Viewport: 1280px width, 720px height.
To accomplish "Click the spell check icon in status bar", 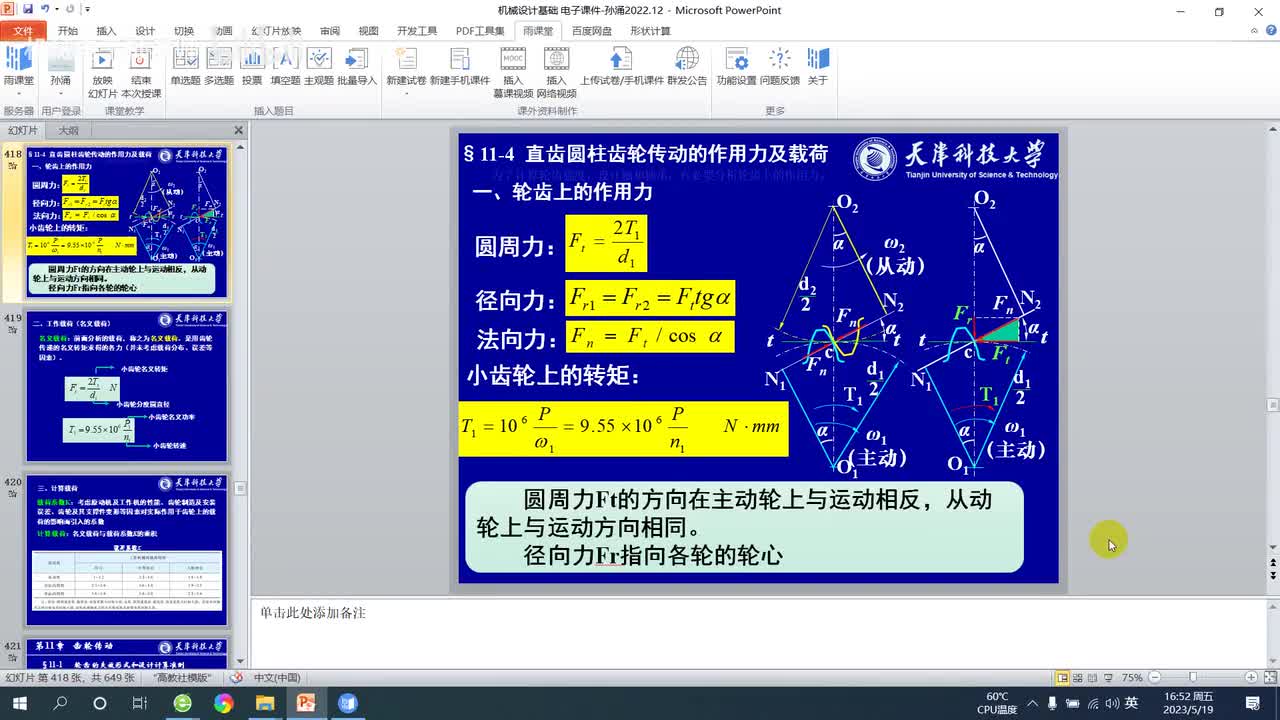I will click(235, 677).
